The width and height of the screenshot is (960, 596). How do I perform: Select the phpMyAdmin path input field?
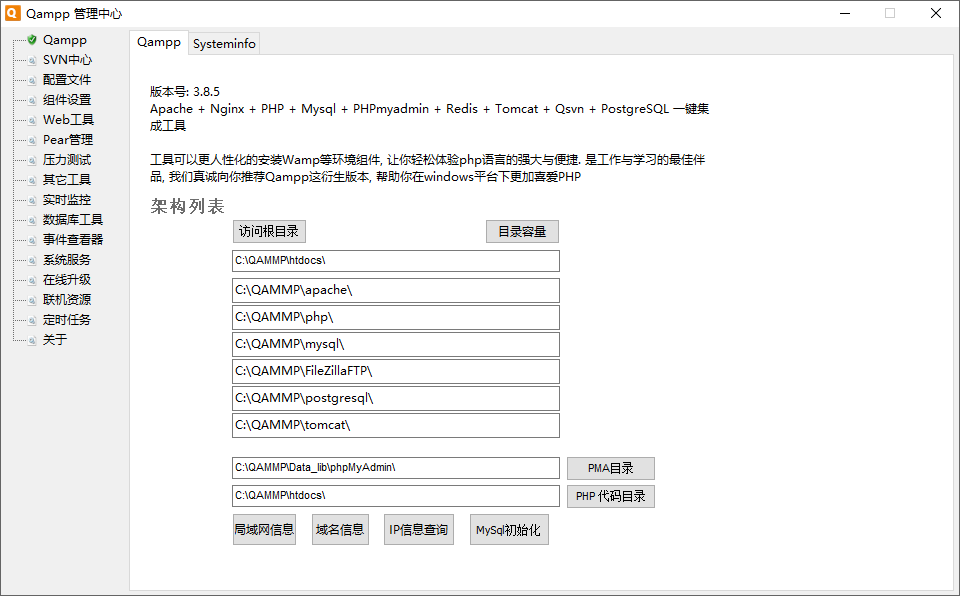click(394, 467)
